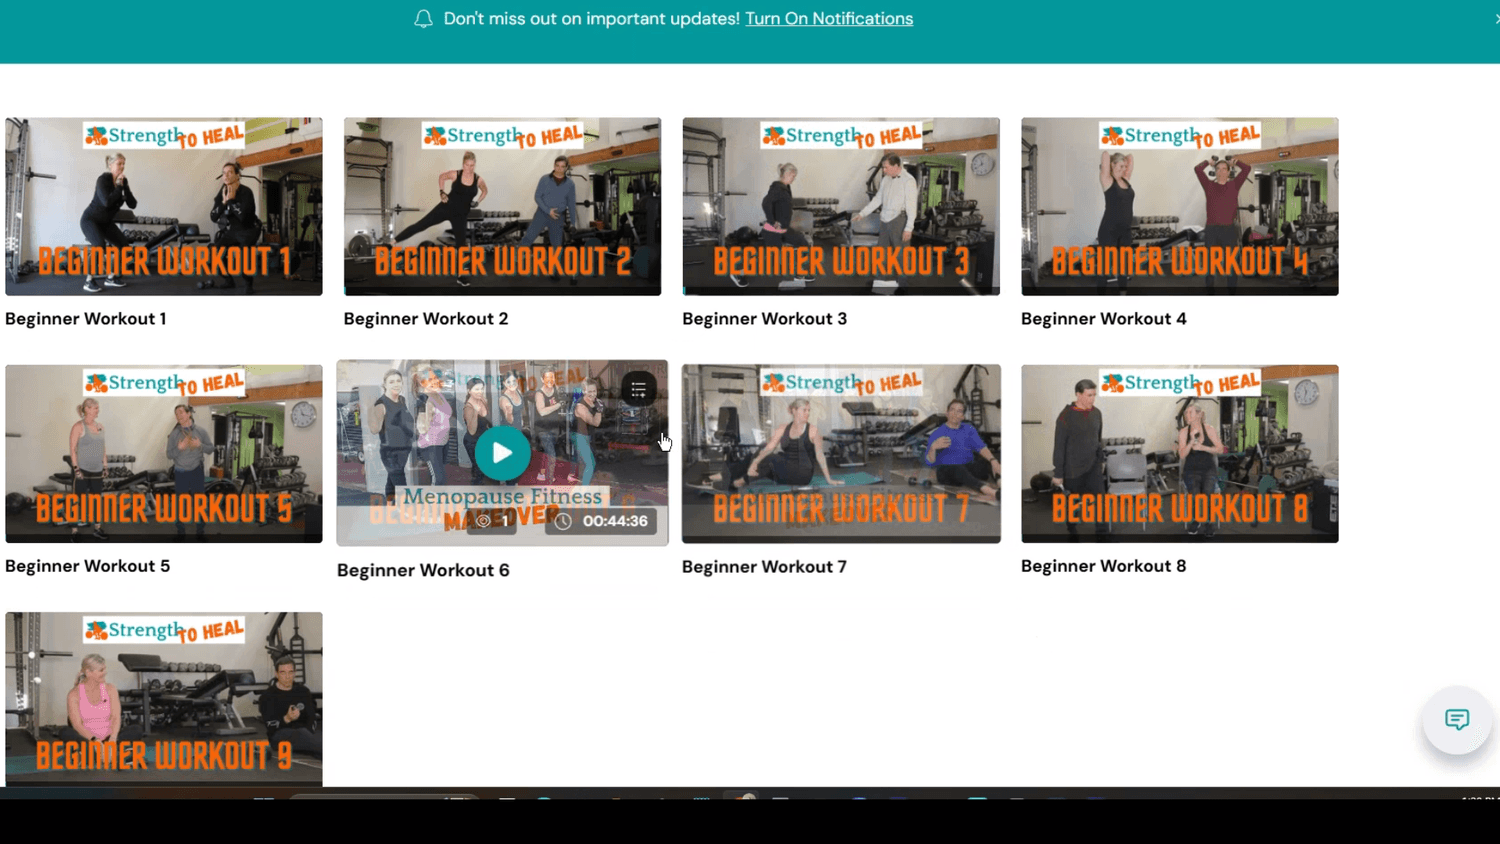The width and height of the screenshot is (1500, 844).
Task: Click the "Beginner Workout 8" title text
Action: (1104, 566)
